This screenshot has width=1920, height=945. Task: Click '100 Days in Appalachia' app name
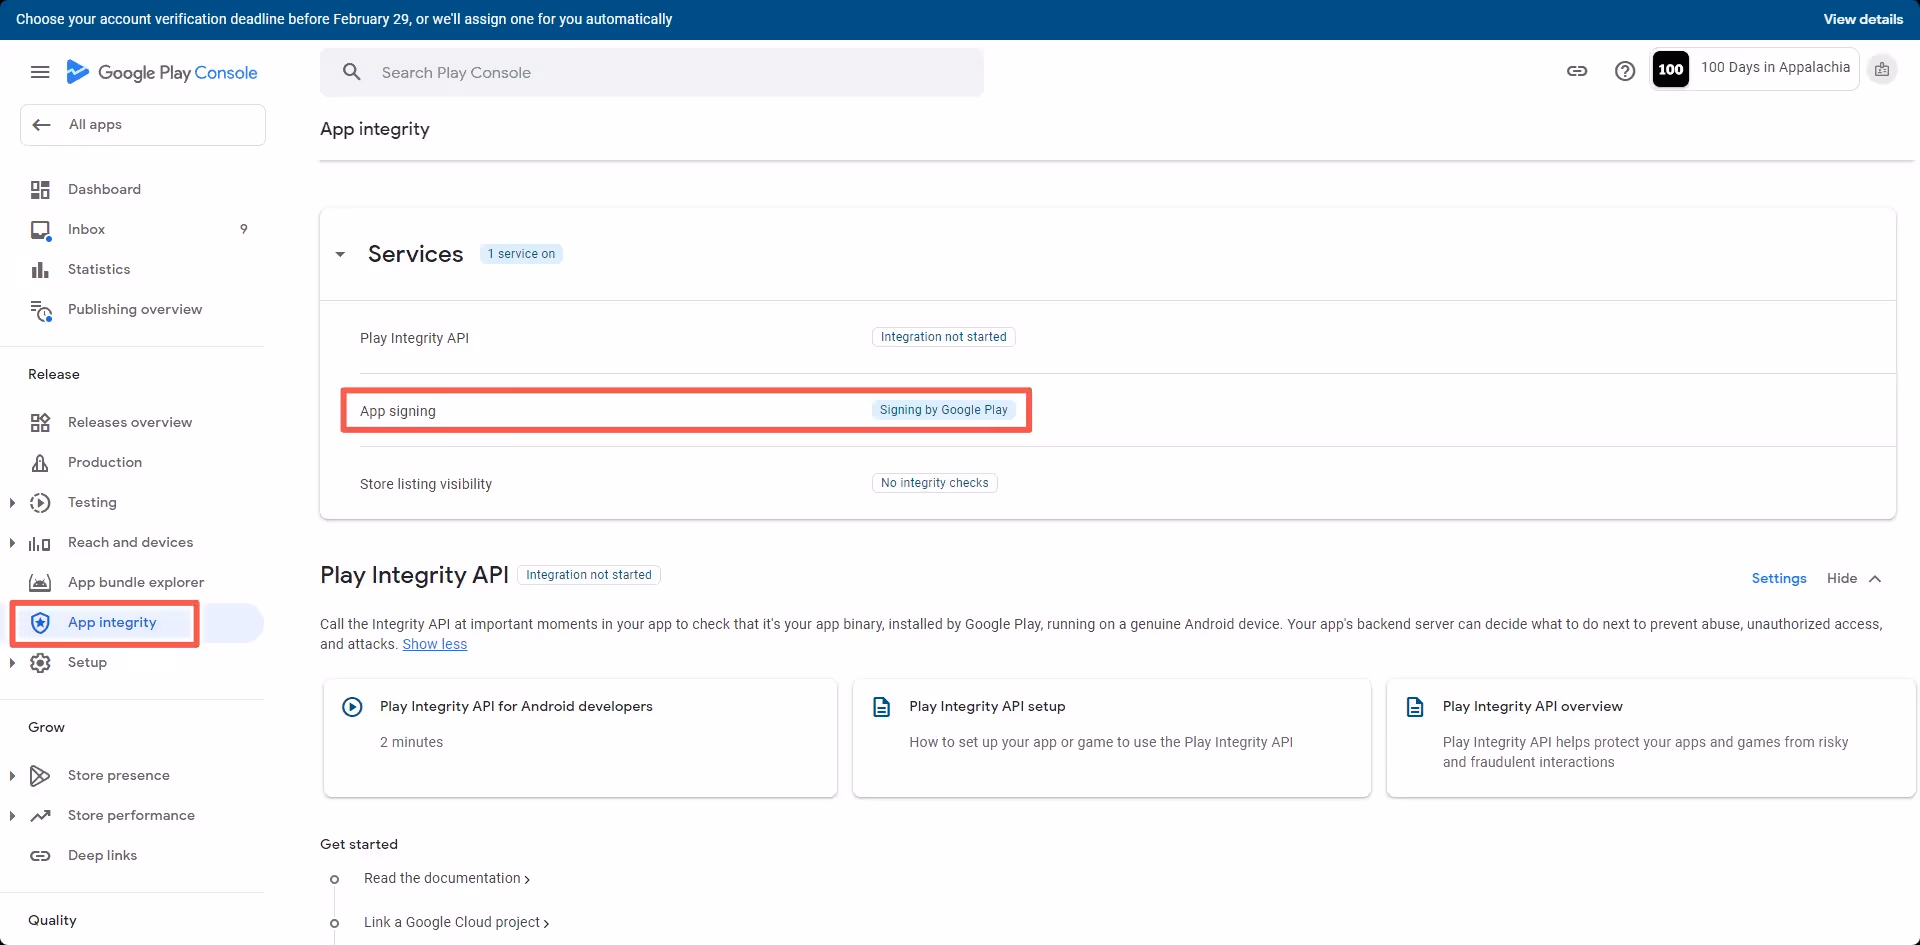click(1776, 67)
